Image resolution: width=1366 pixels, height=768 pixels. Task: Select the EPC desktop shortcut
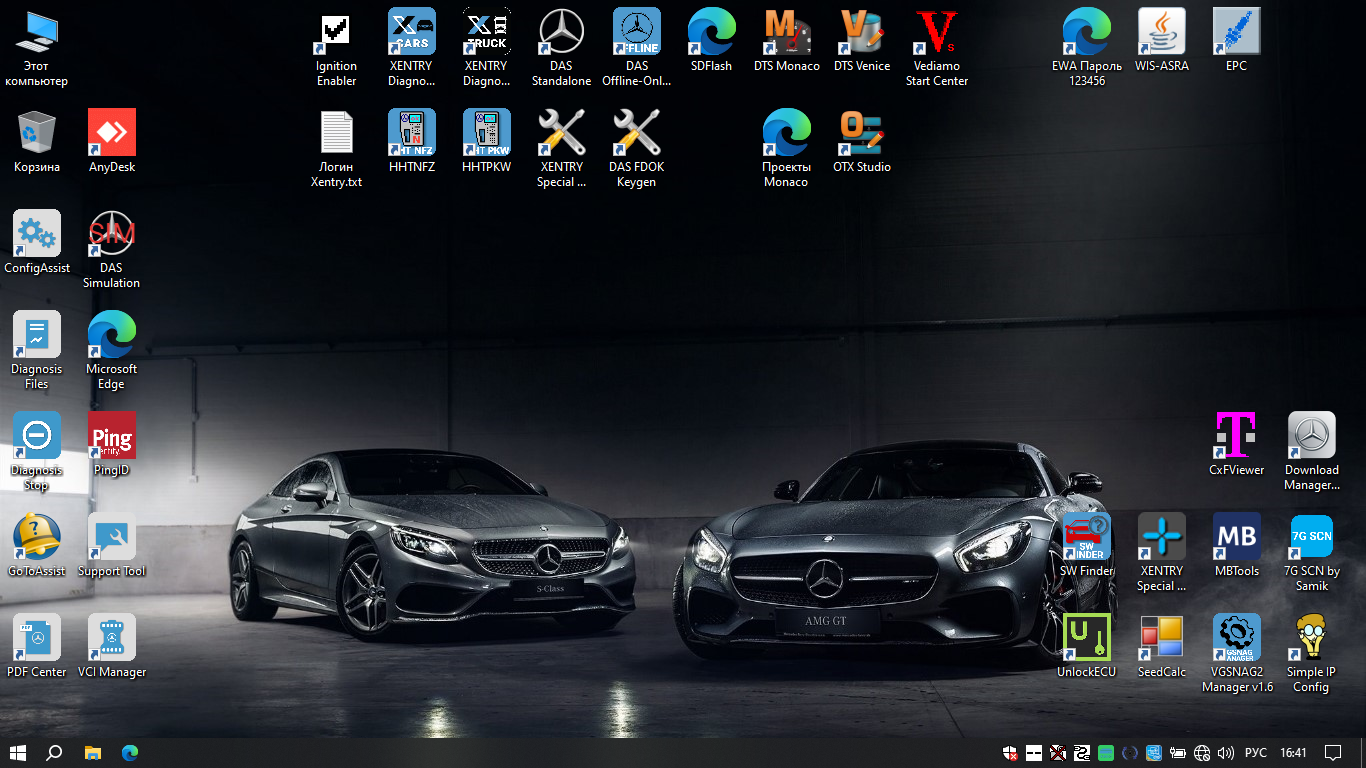pyautogui.click(x=1236, y=33)
